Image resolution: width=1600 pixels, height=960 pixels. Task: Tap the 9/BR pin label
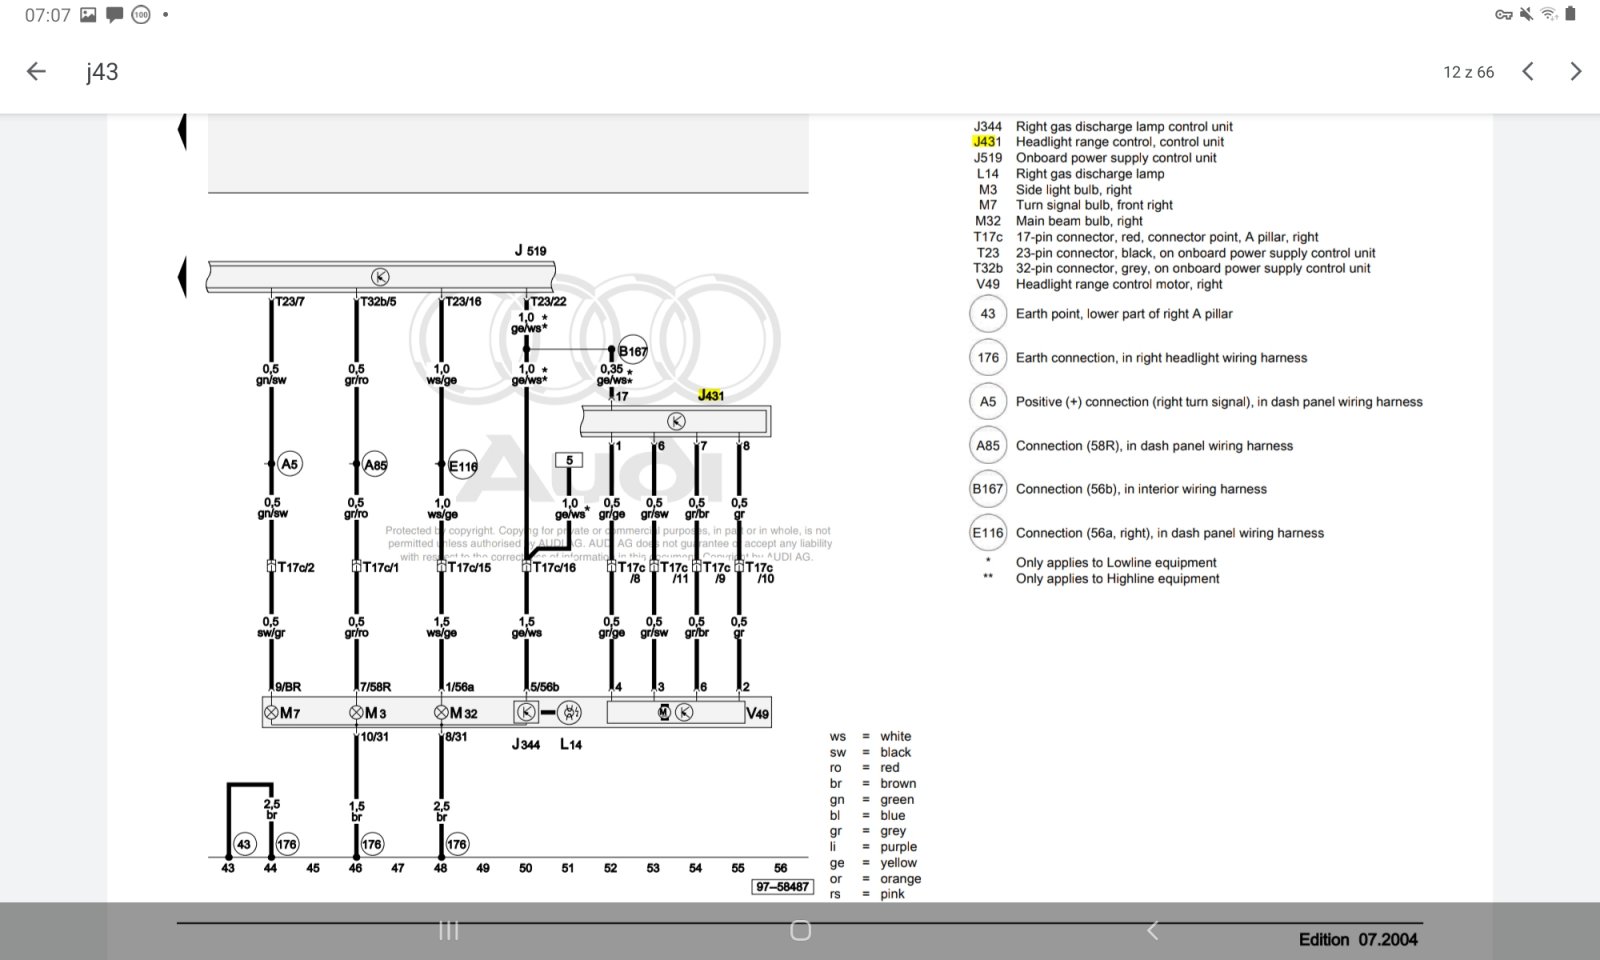coord(288,687)
